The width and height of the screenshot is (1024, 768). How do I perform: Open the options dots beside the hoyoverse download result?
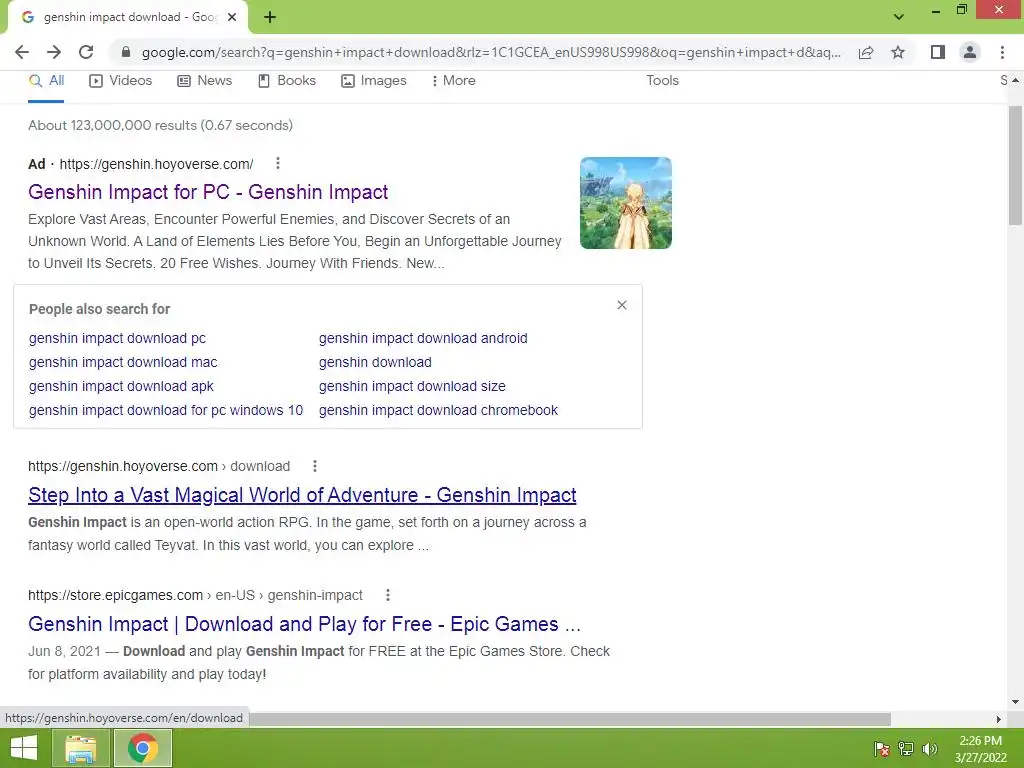[x=315, y=466]
